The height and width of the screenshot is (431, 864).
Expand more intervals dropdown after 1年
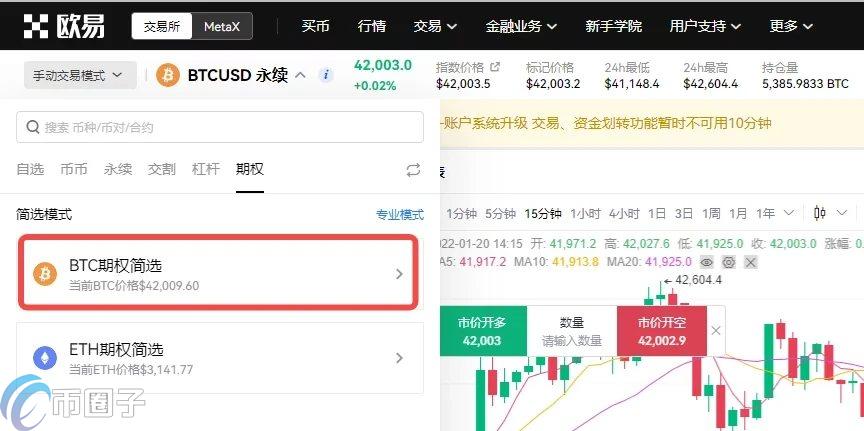(789, 213)
